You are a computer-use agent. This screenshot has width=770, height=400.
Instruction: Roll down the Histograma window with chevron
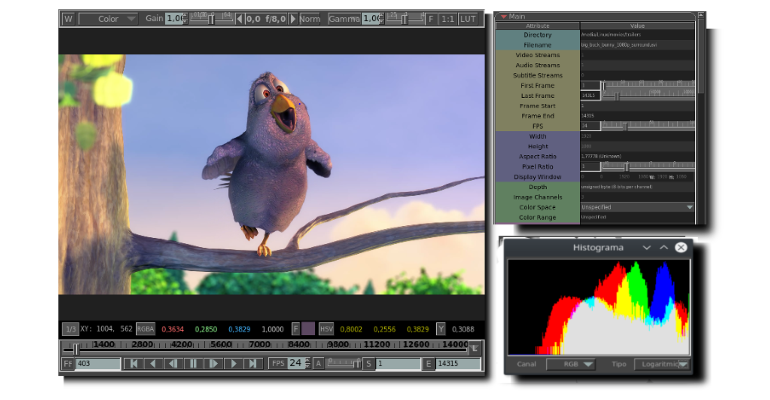(x=647, y=247)
